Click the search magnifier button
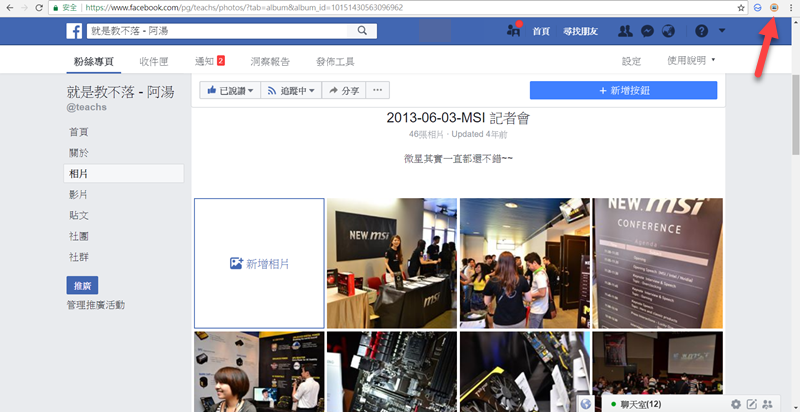The height and width of the screenshot is (412, 800). (362, 31)
